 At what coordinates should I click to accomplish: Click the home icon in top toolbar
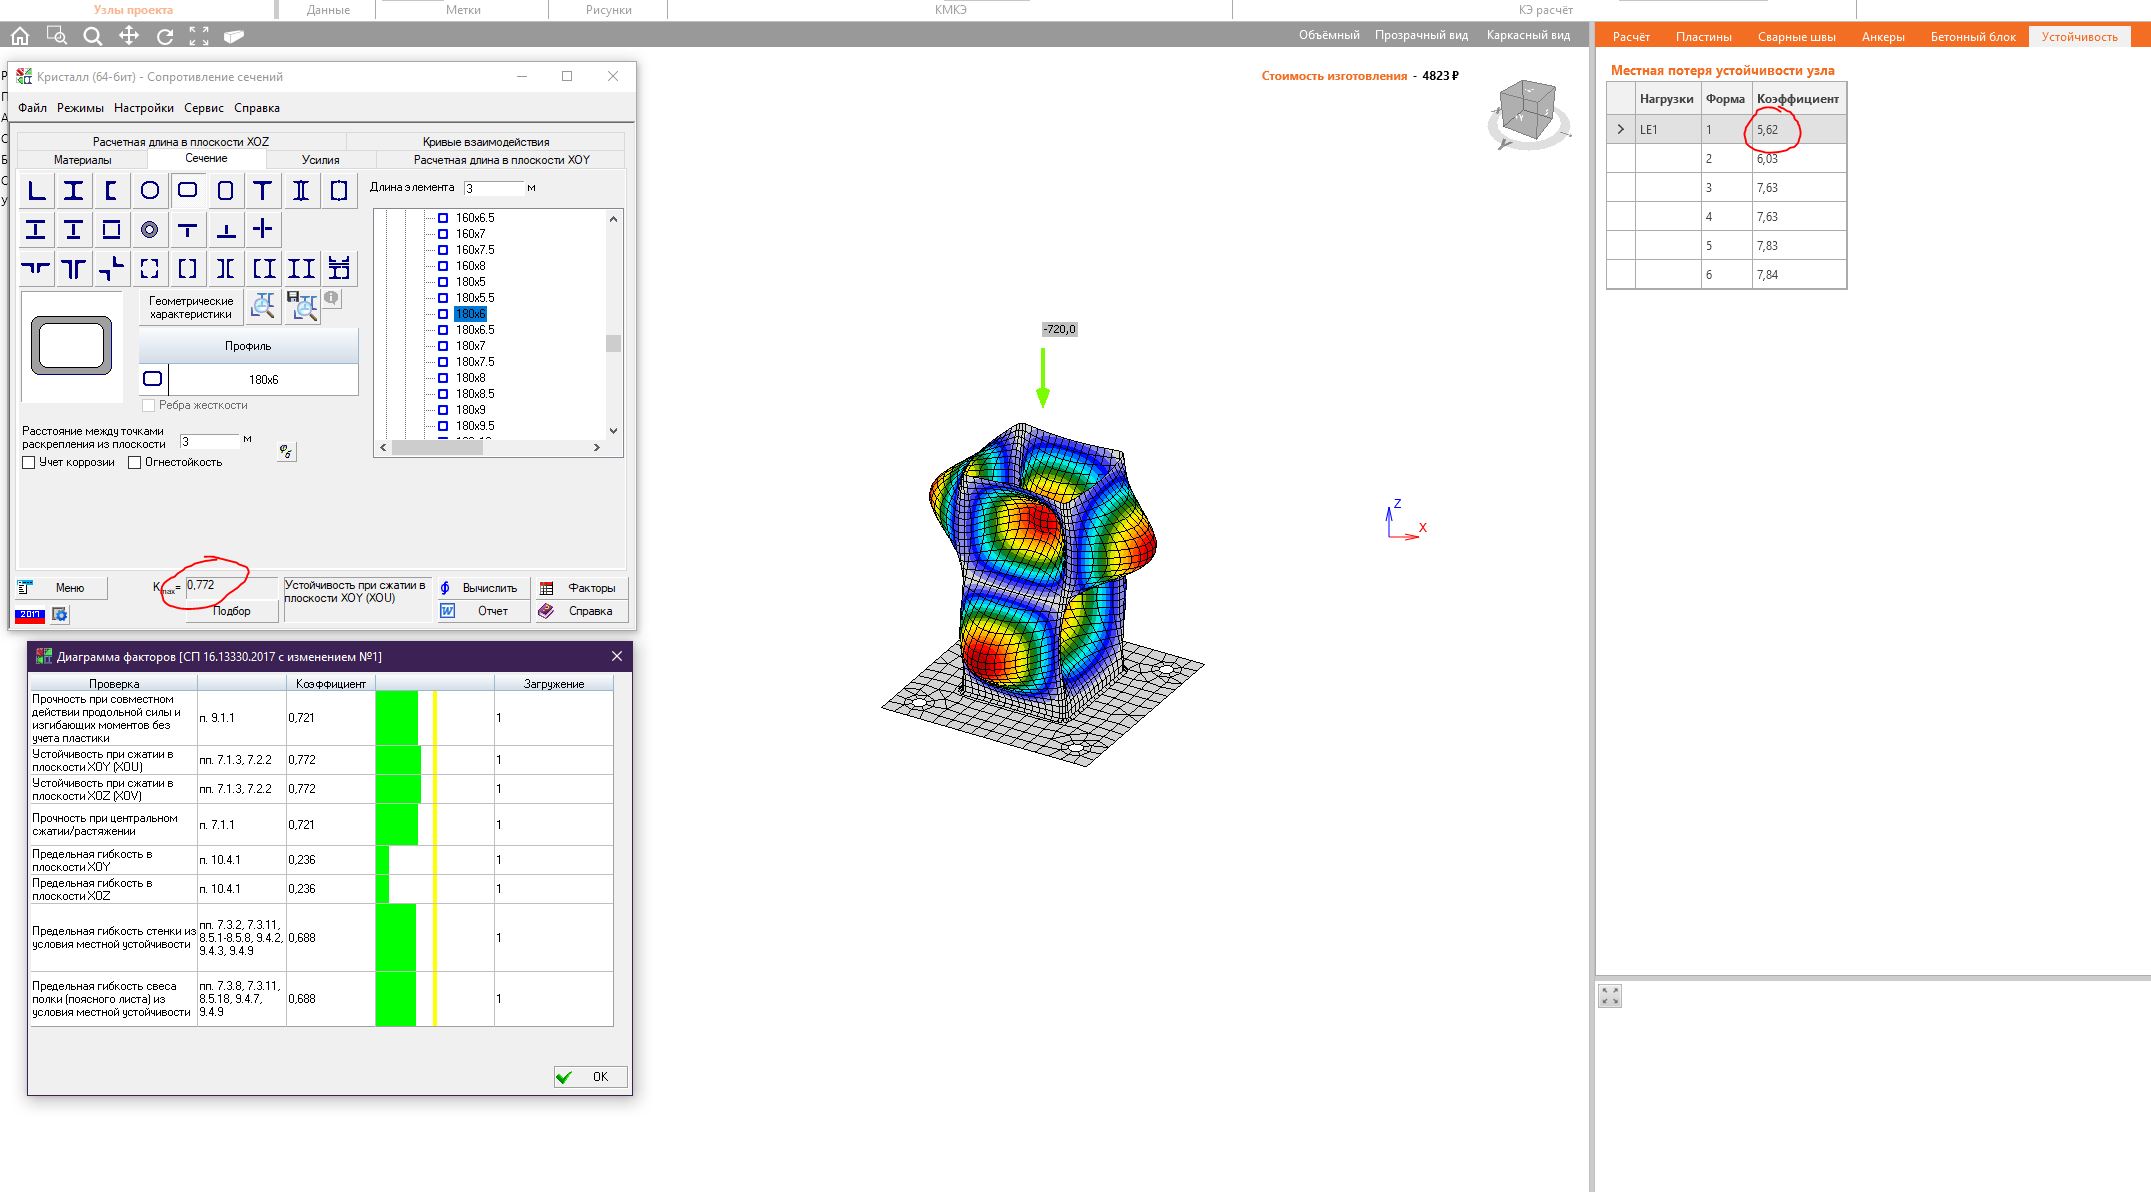(x=20, y=36)
